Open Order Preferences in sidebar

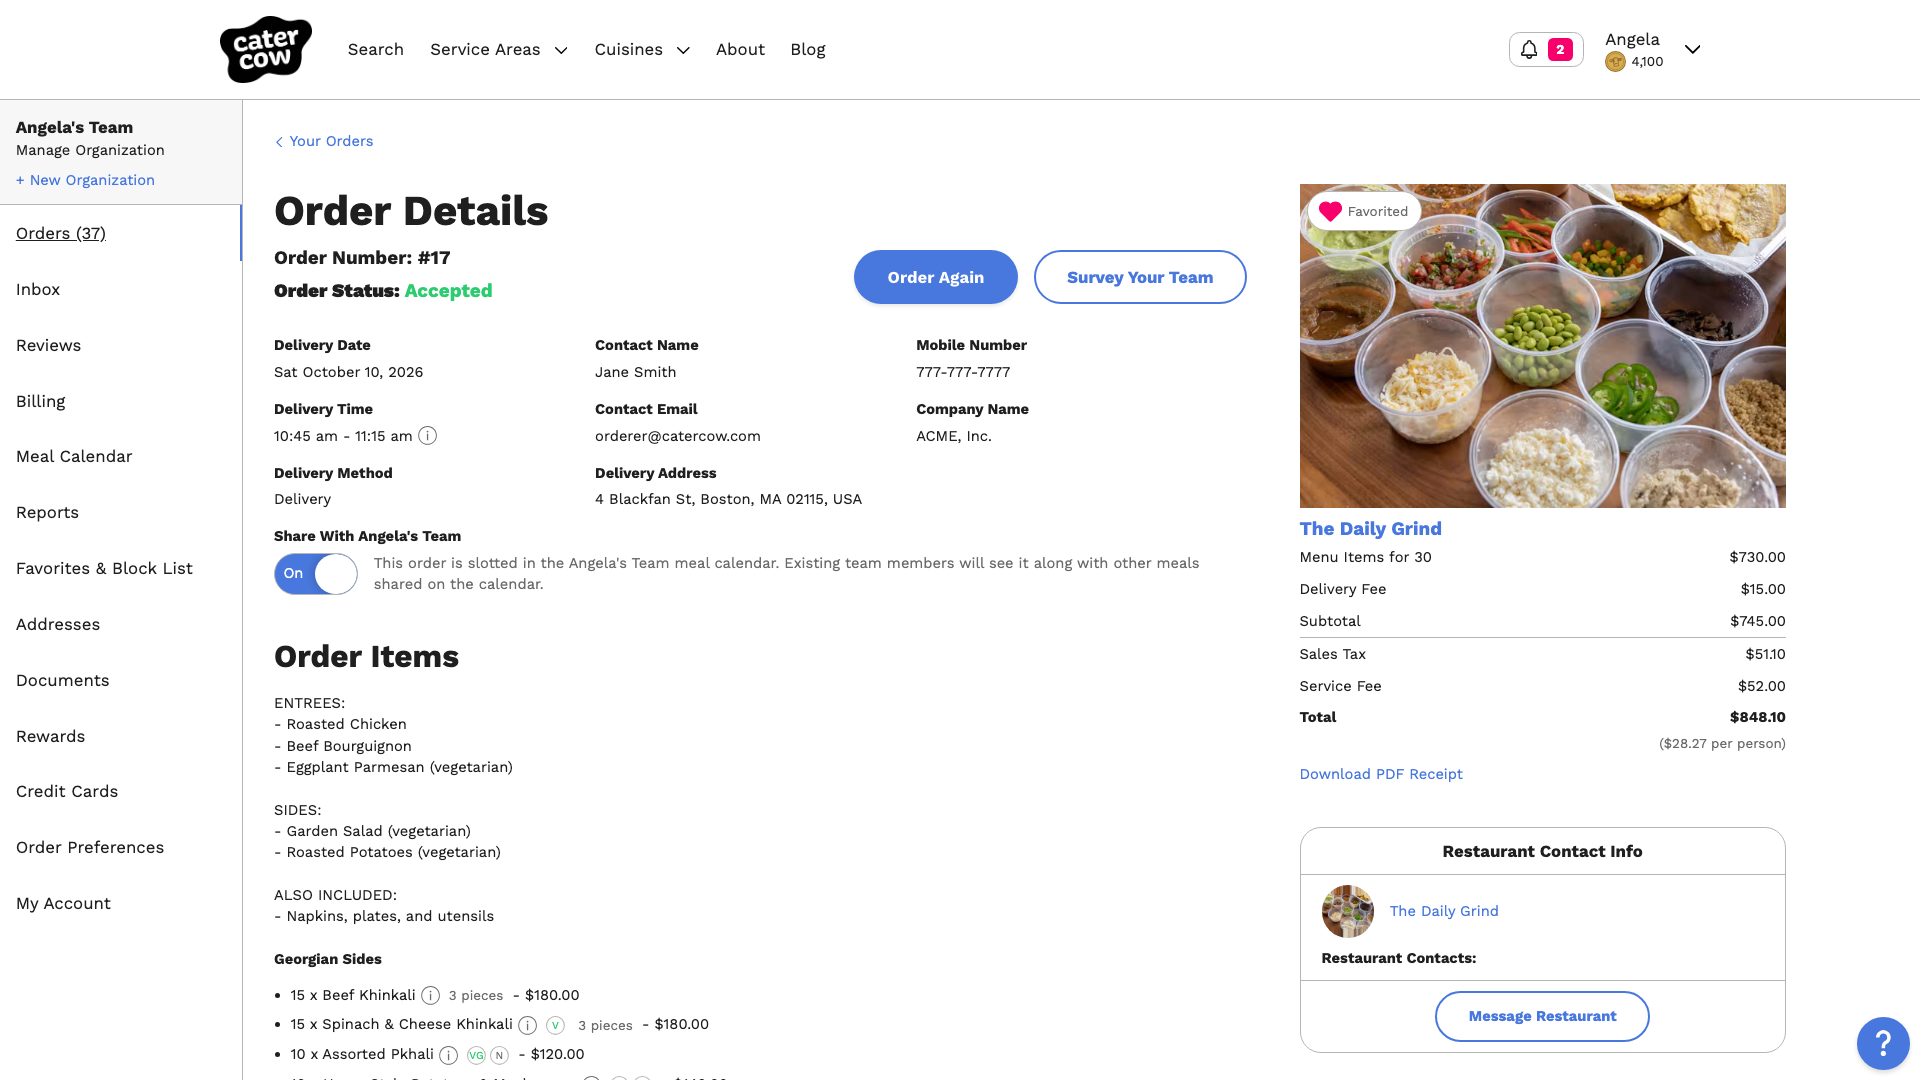(90, 847)
